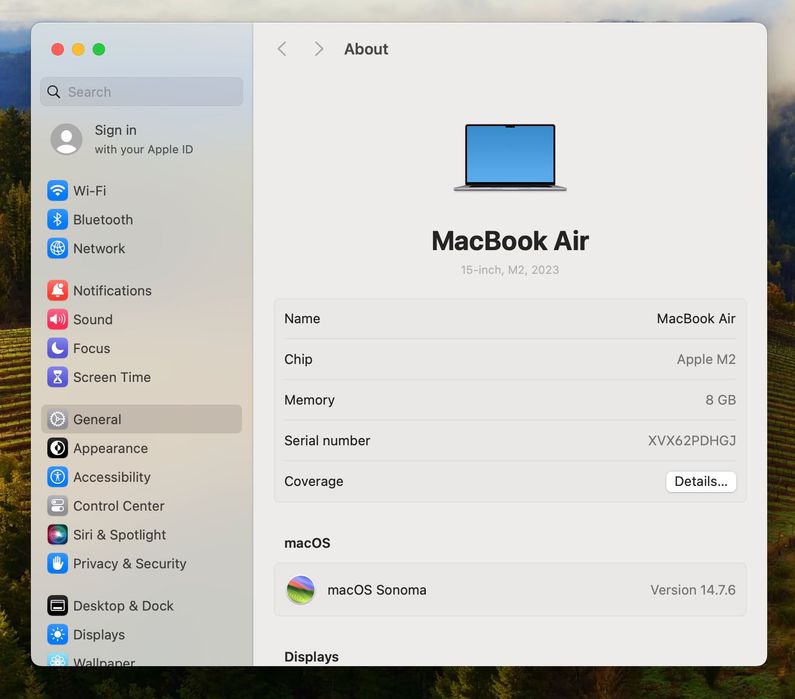Open Notifications bell icon

click(x=57, y=290)
